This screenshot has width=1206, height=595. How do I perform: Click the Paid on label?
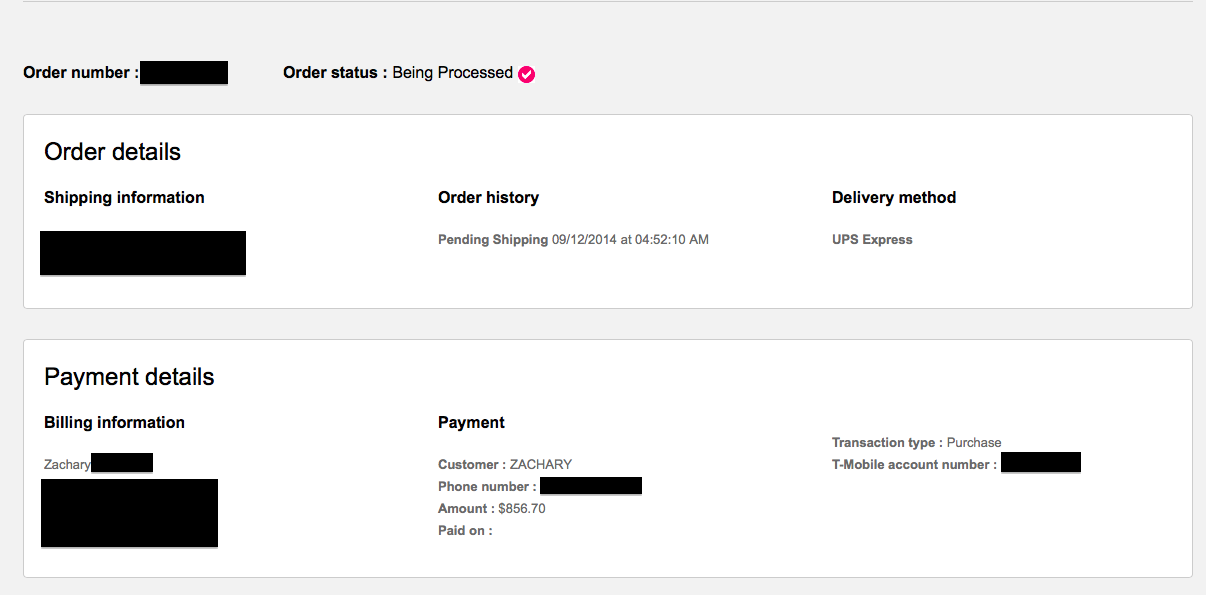tap(465, 531)
